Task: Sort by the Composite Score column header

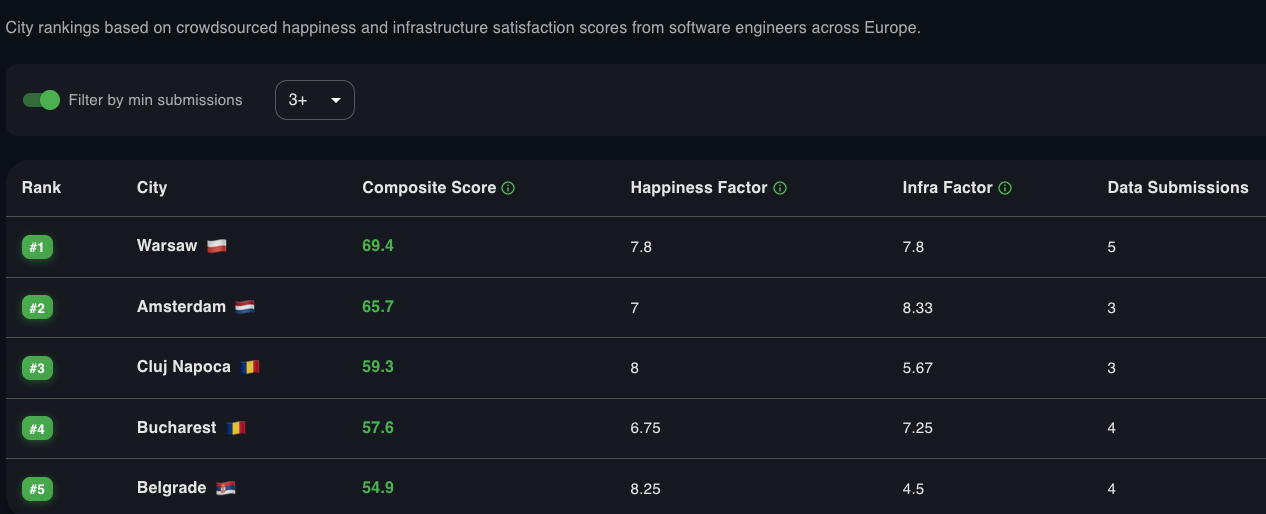Action: pyautogui.click(x=429, y=187)
